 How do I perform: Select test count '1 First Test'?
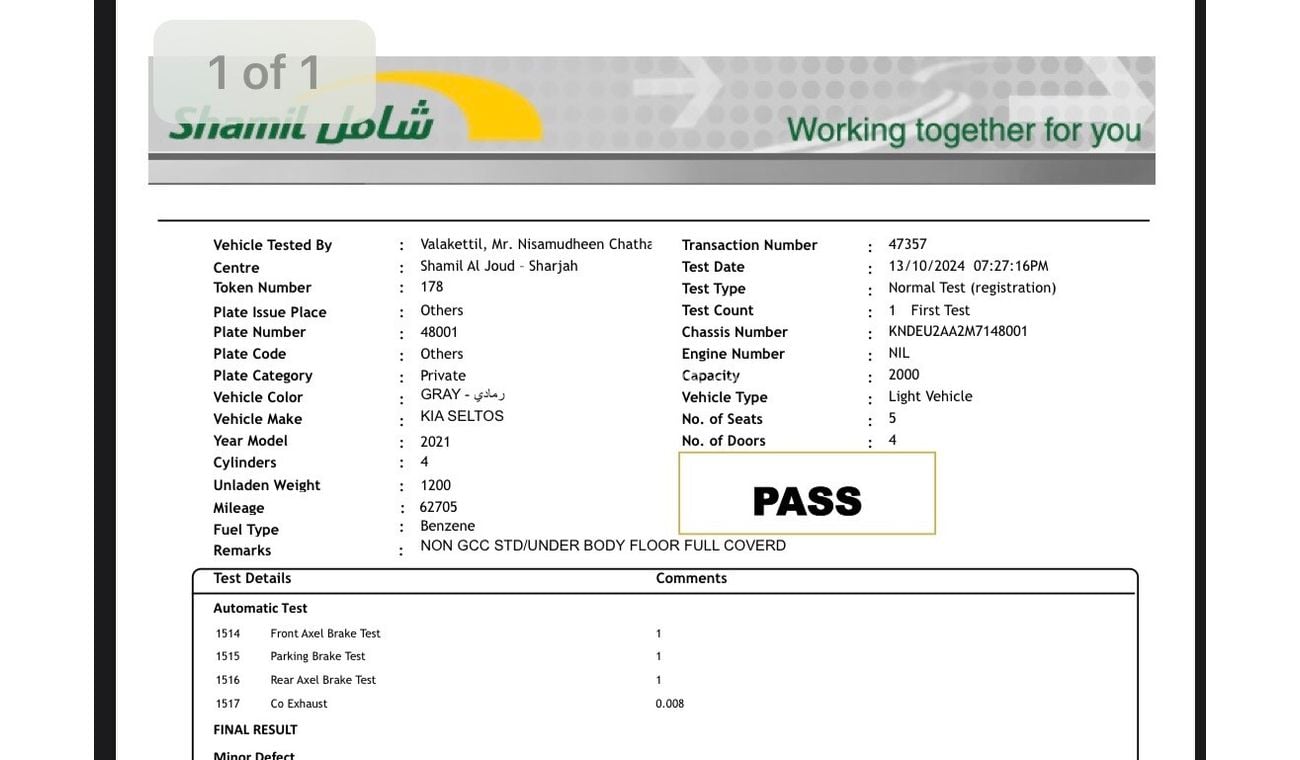click(x=929, y=310)
